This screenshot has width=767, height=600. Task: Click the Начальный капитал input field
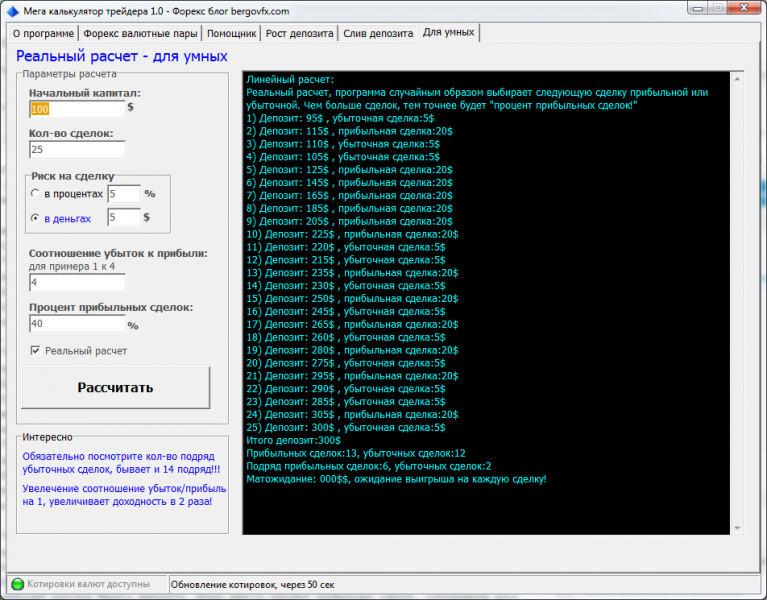(77, 109)
